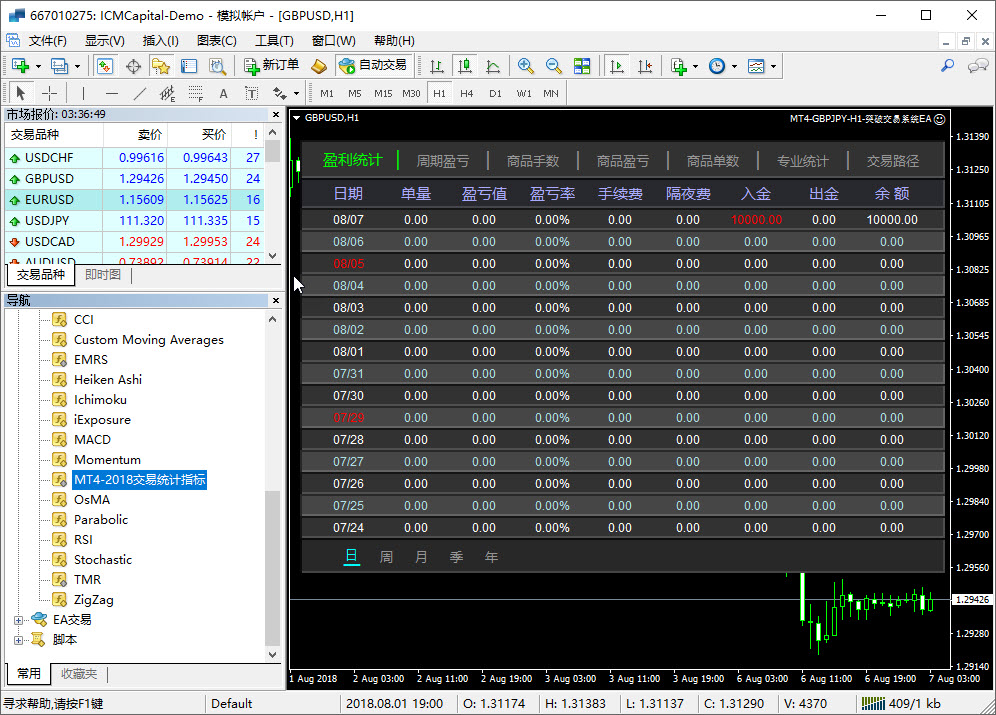Select the cursor arrow tool
The height and width of the screenshot is (715, 996).
(x=20, y=94)
